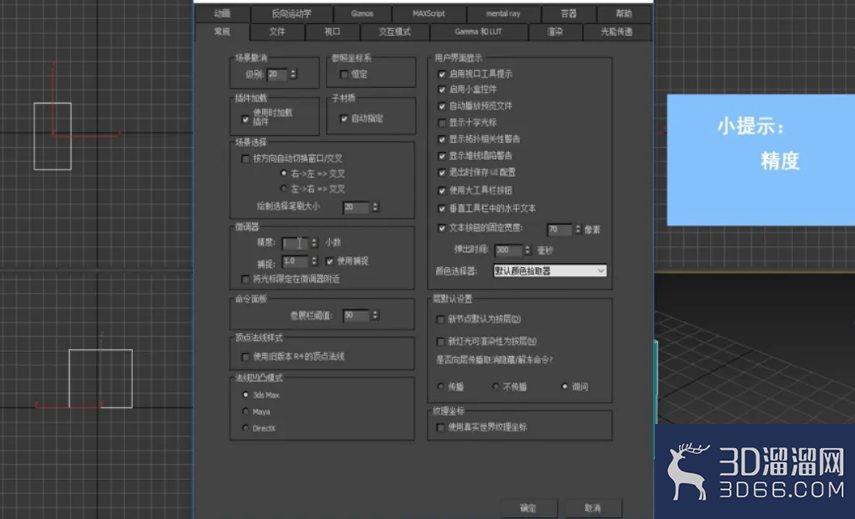This screenshot has width=855, height=519.
Task: Enable 显示十字光标 checkbox
Action: tap(442, 123)
